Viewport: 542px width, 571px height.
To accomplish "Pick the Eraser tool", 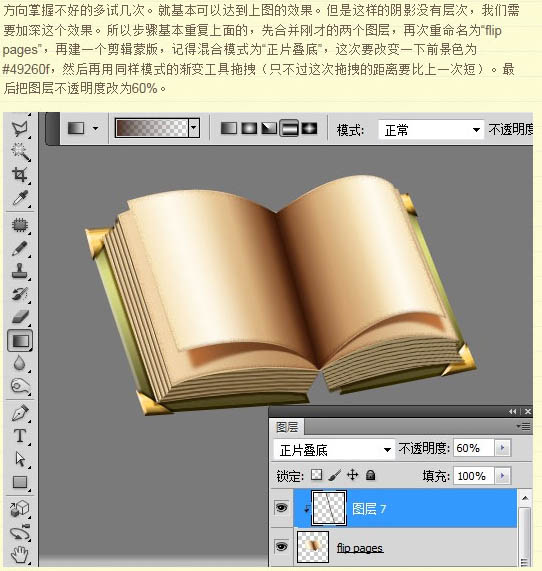I will click(19, 317).
